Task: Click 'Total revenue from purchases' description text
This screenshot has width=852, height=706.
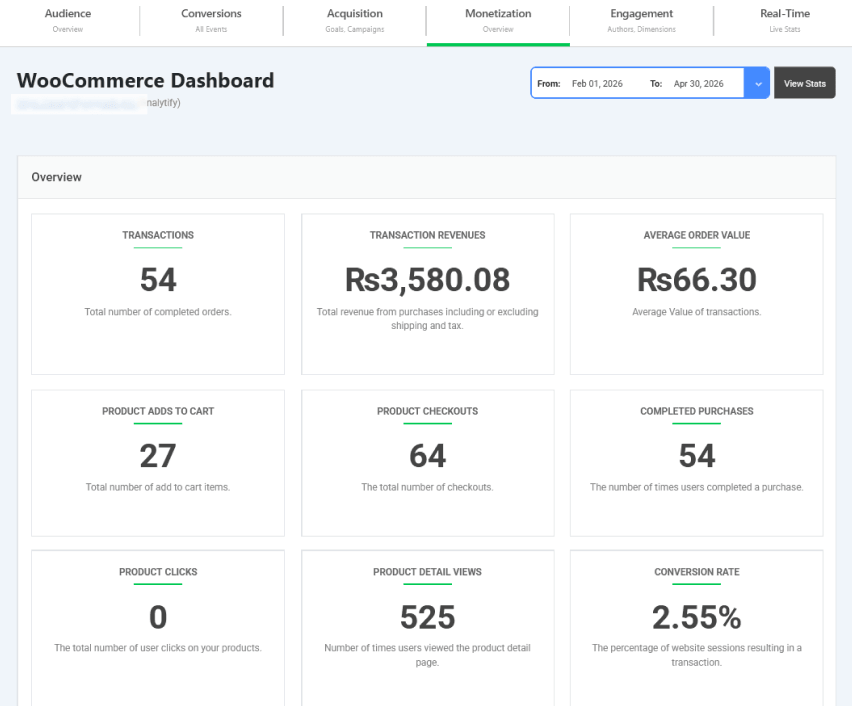Action: (x=428, y=319)
